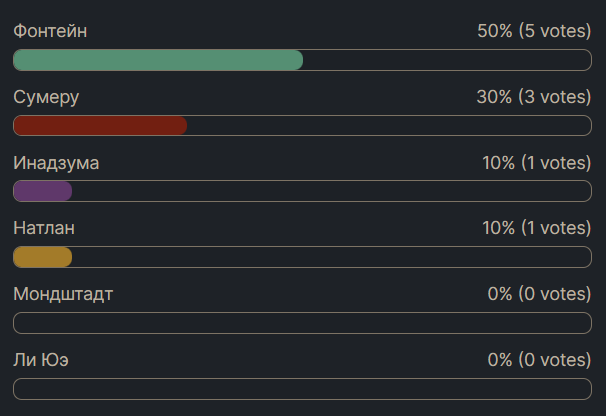Viewport: 606px width, 416px height.
Task: Click the gold filled Натлан bar segment
Action: (x=42, y=258)
